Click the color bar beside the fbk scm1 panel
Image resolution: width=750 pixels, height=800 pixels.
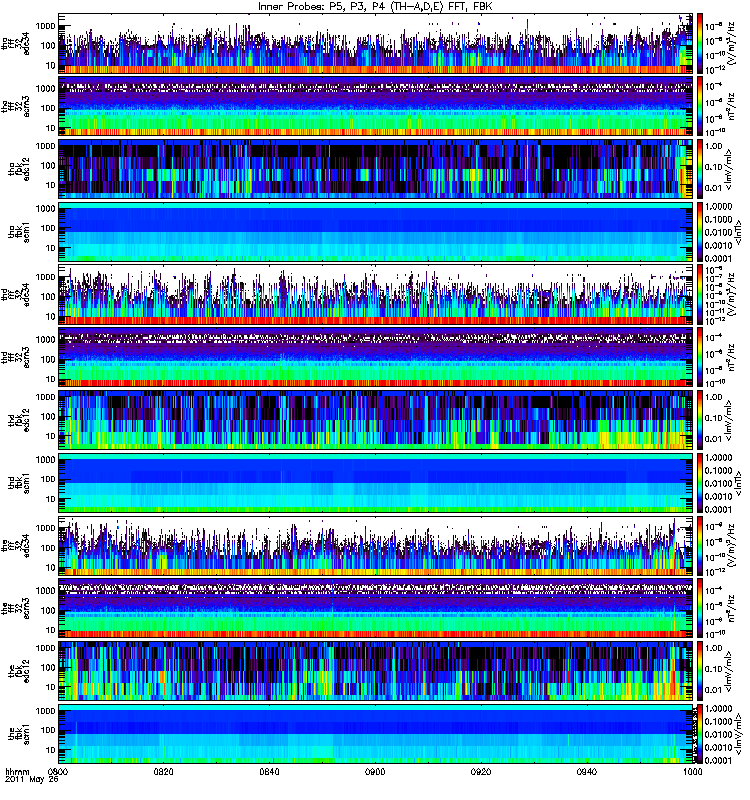coord(699,734)
